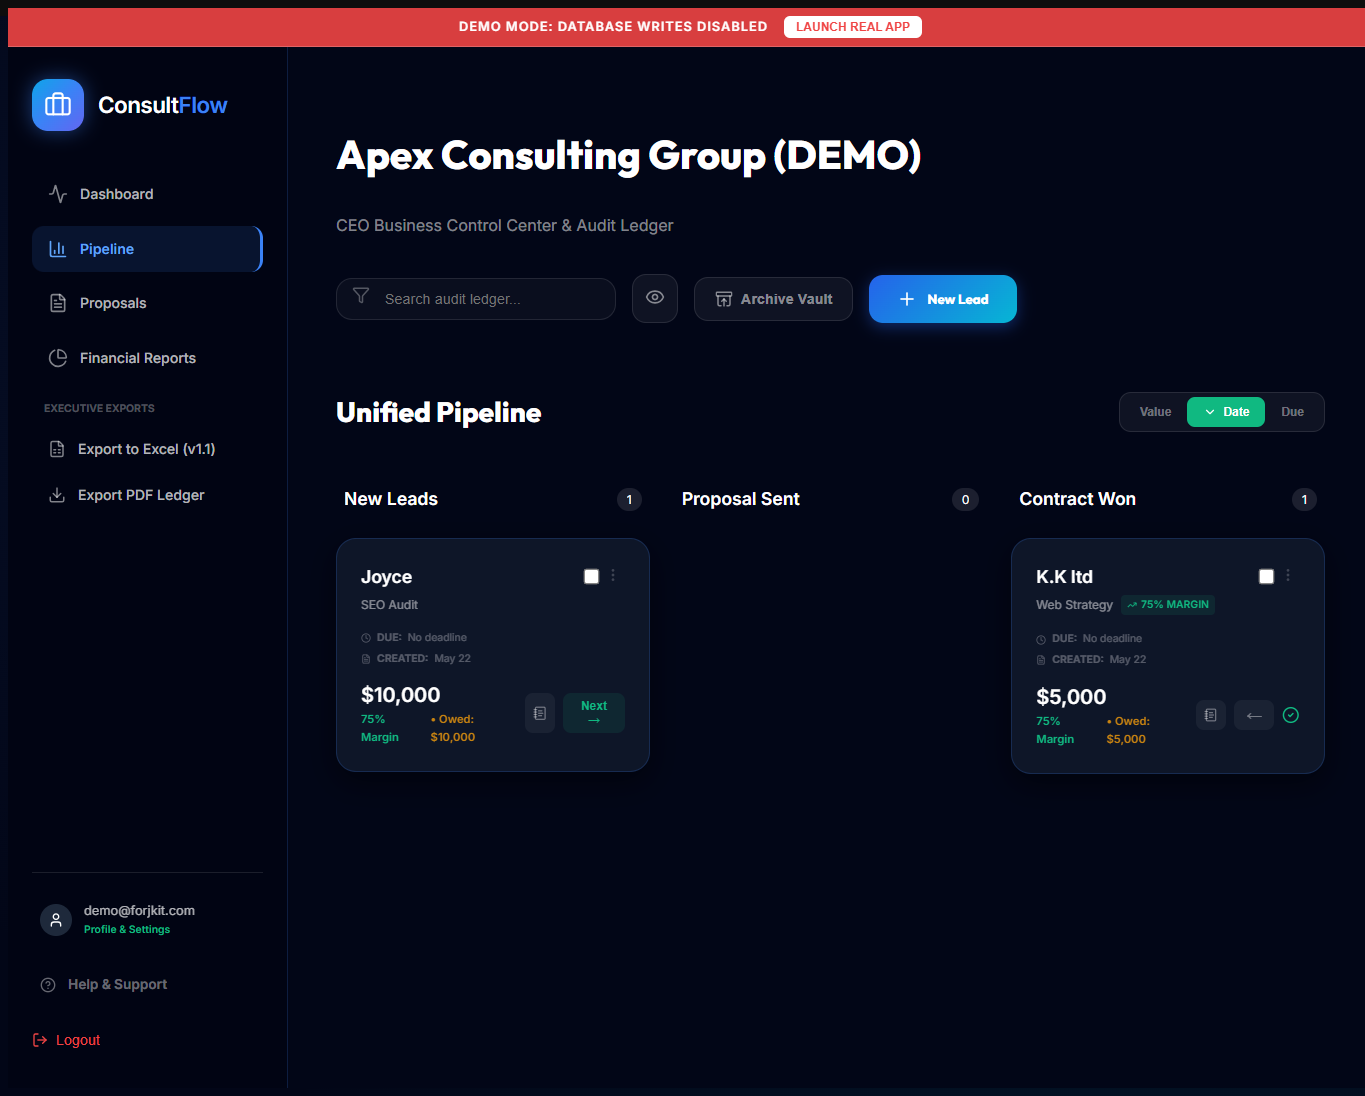Click the ConsultFlow briefcase logo icon

58,105
